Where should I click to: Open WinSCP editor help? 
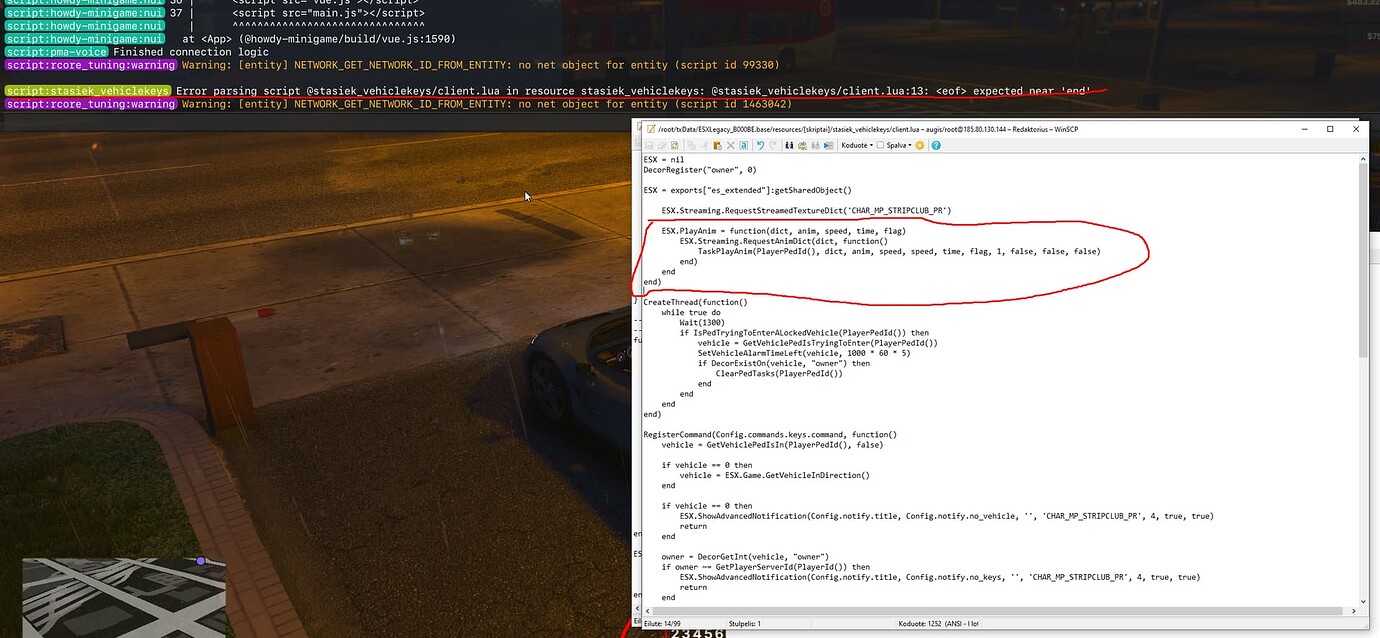[x=937, y=145]
